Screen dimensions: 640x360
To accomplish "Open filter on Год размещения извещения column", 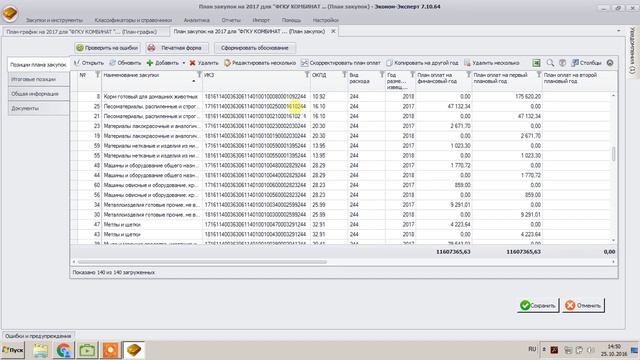I will [412, 75].
